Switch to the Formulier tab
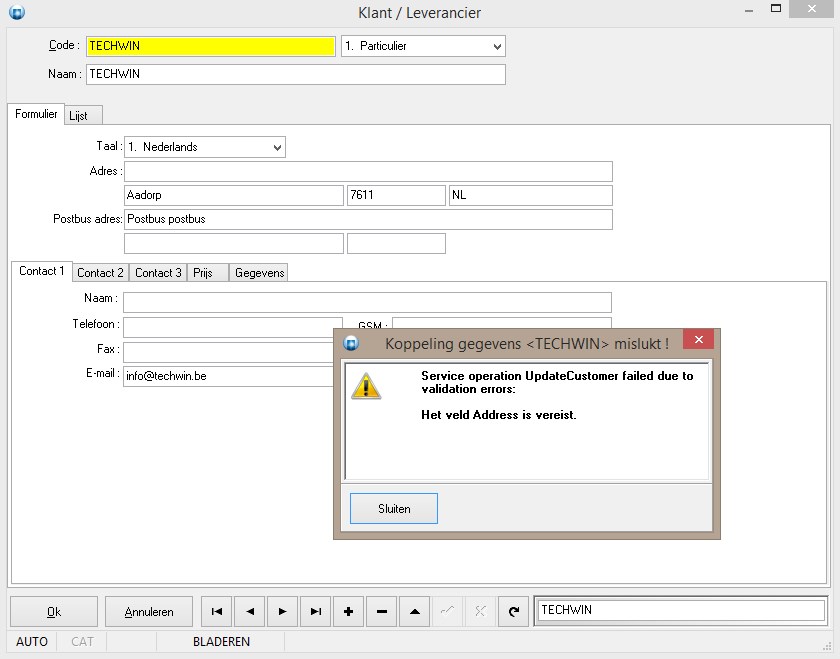 pyautogui.click(x=36, y=114)
